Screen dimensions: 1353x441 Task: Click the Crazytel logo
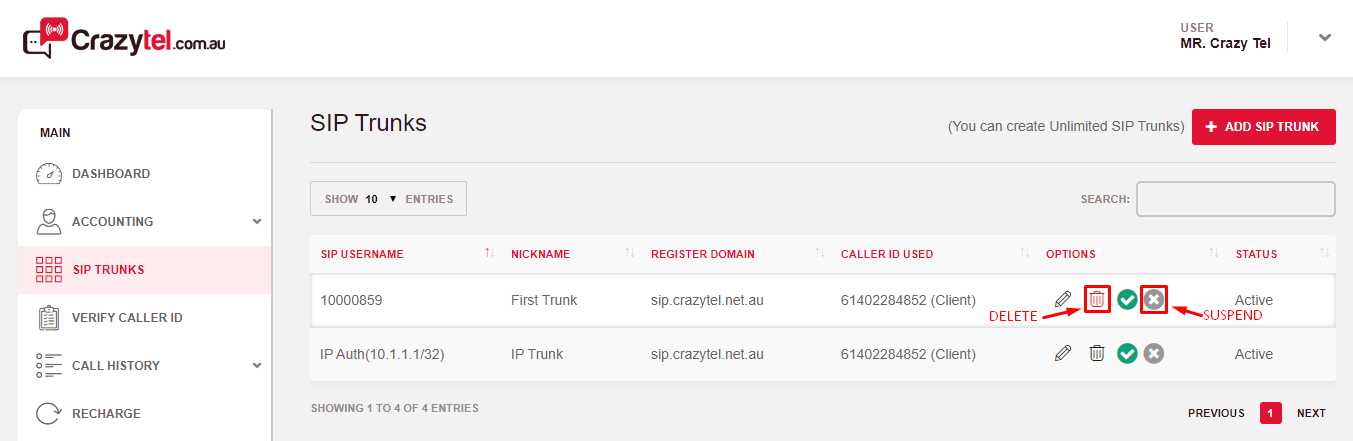pos(124,39)
